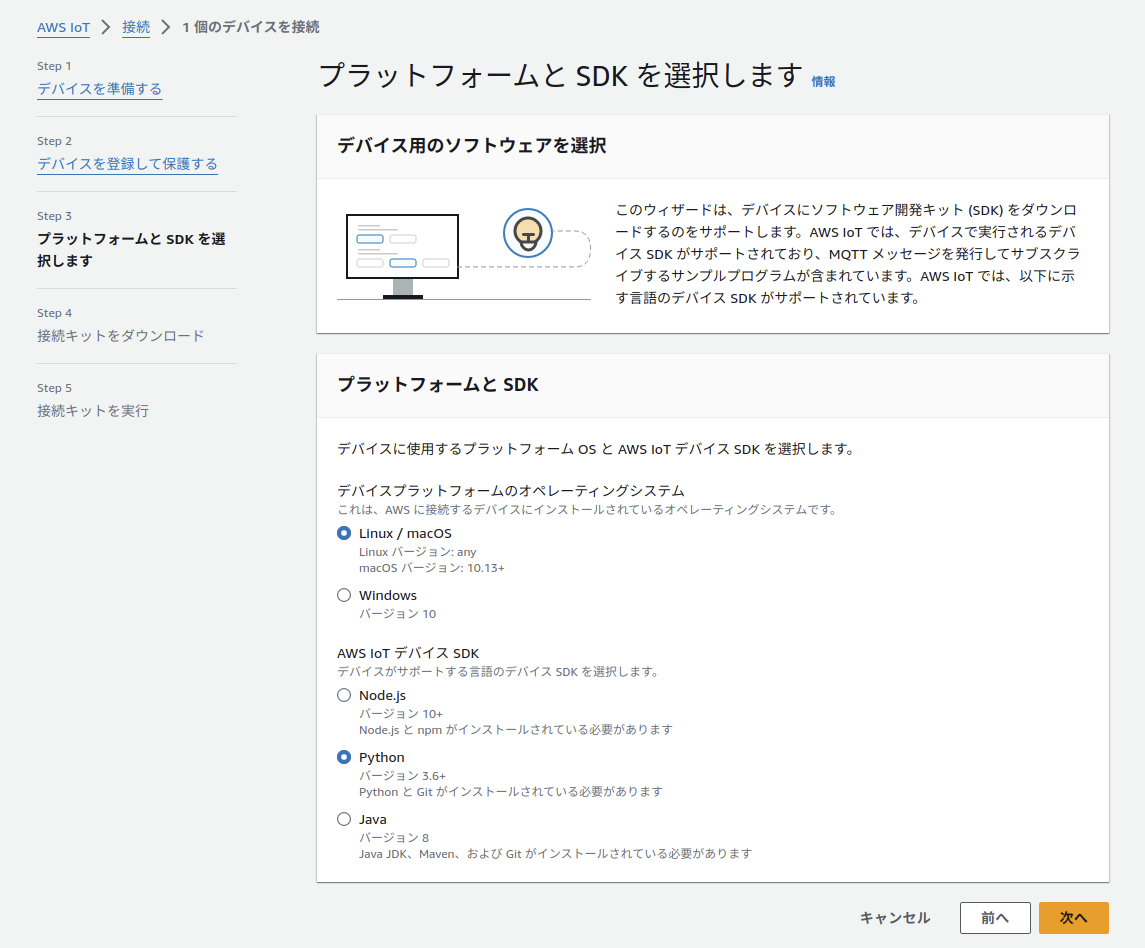Click the デバイス用のソフトウェアを選択 section header
Screen dimensions: 1145x948
[475, 146]
